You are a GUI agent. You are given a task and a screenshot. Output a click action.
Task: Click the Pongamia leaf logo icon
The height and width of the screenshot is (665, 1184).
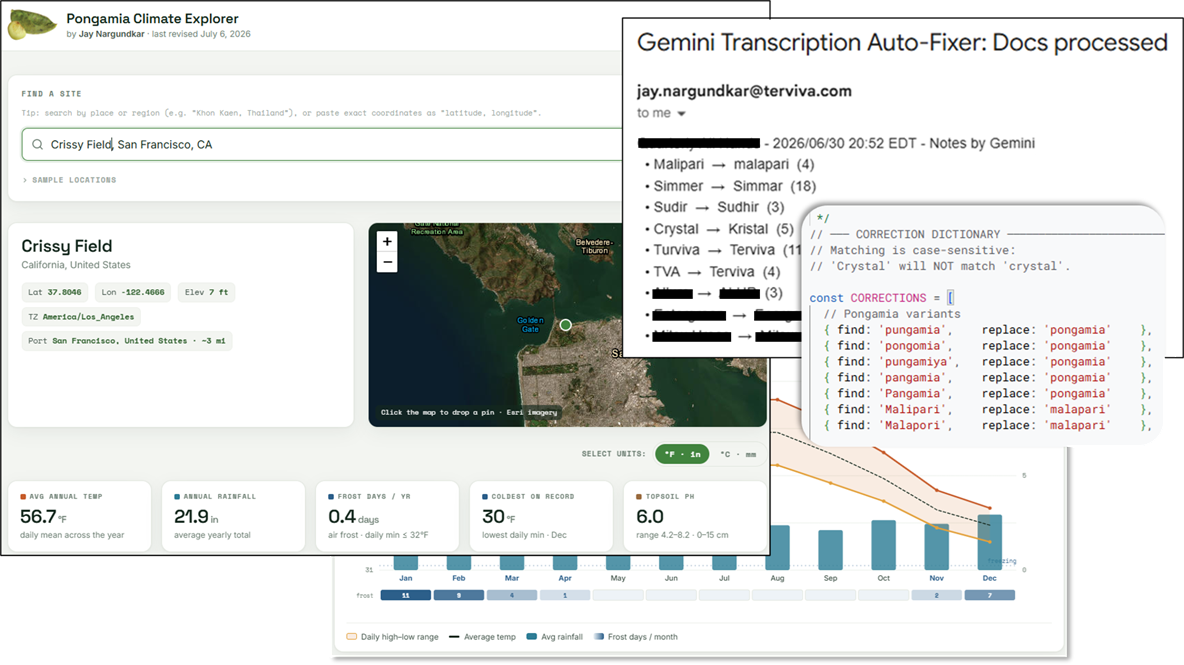pyautogui.click(x=32, y=25)
